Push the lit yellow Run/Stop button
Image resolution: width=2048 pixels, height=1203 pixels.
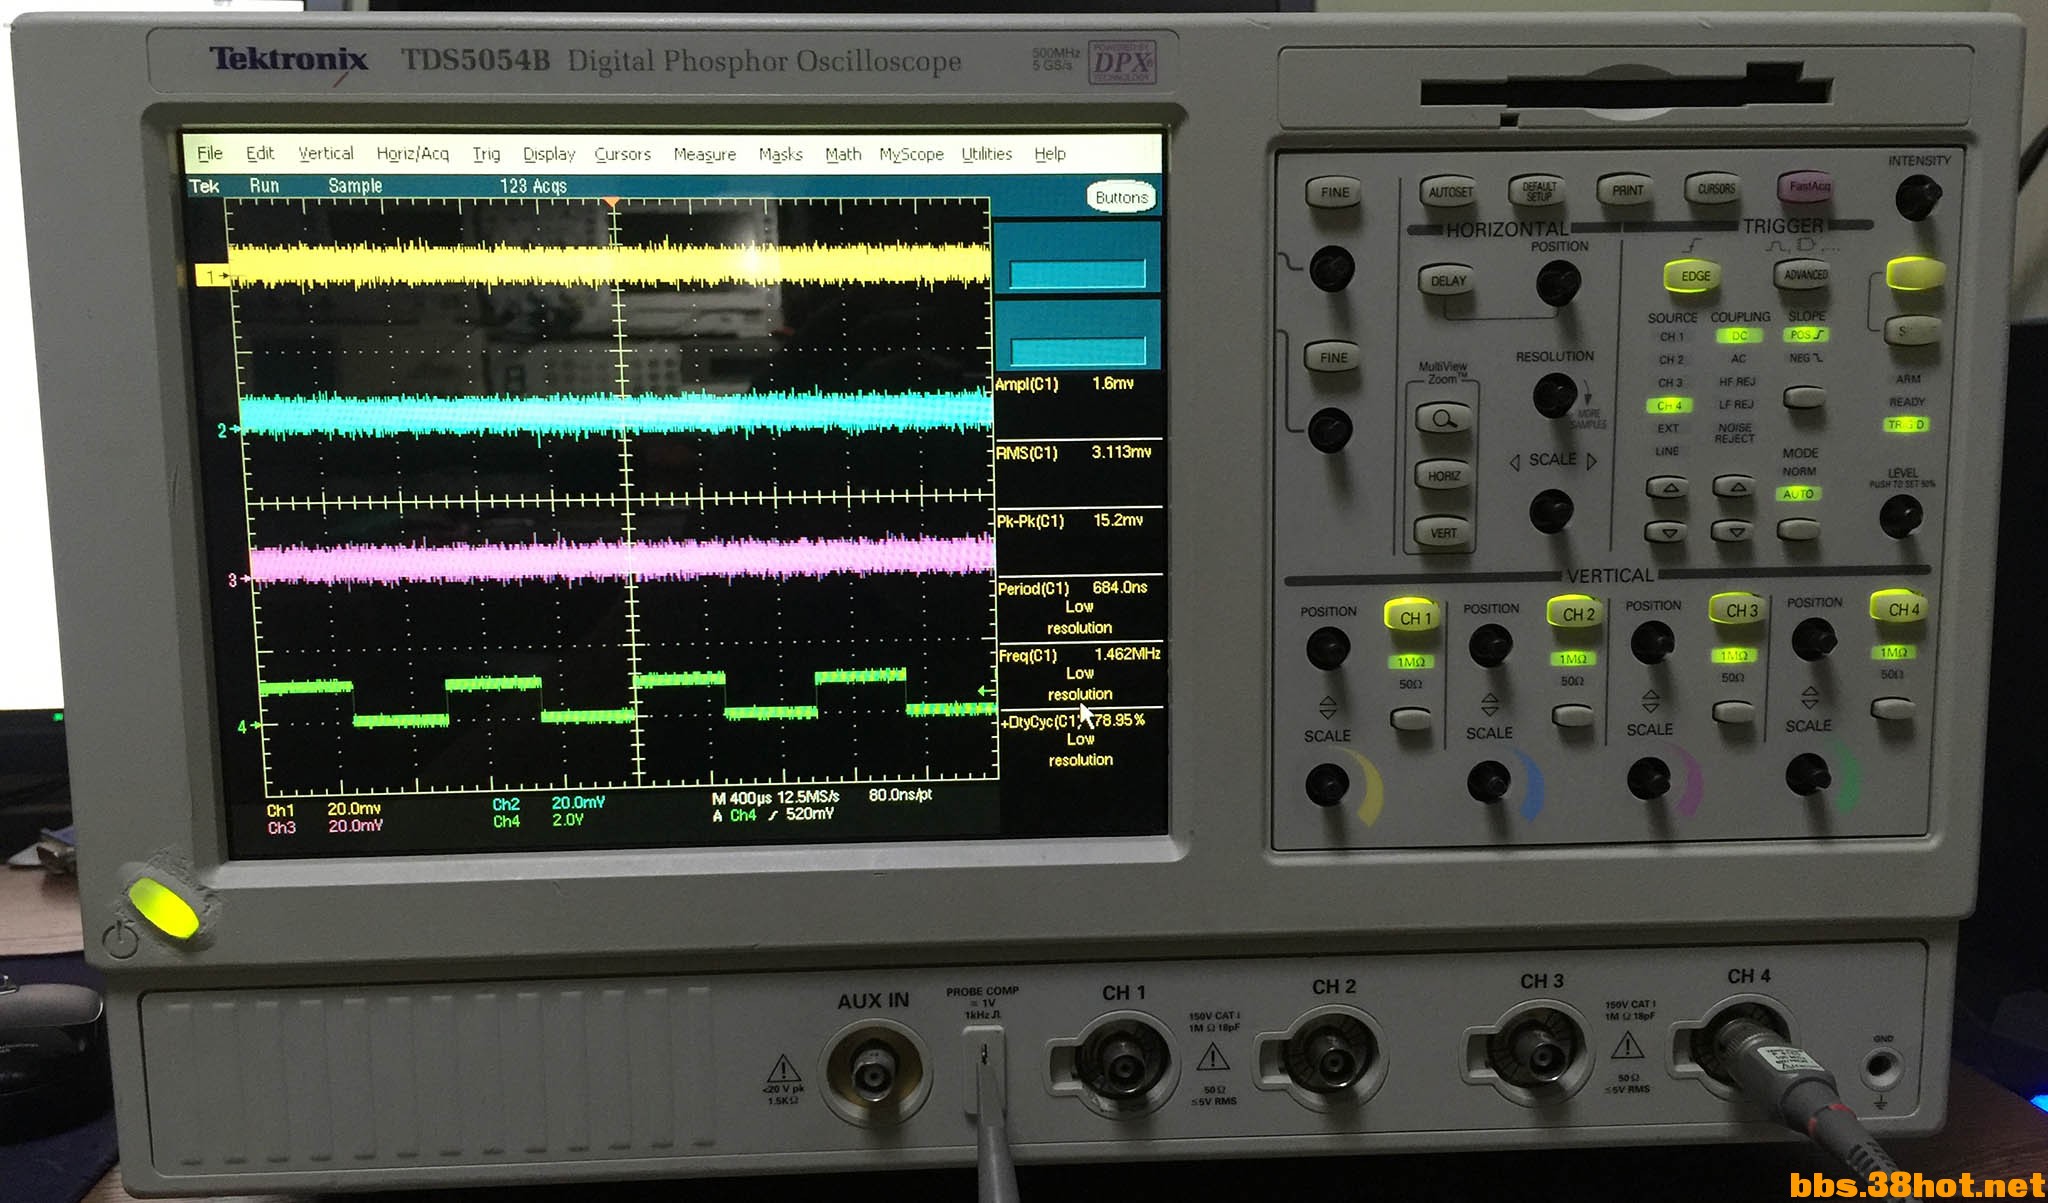point(1915,273)
